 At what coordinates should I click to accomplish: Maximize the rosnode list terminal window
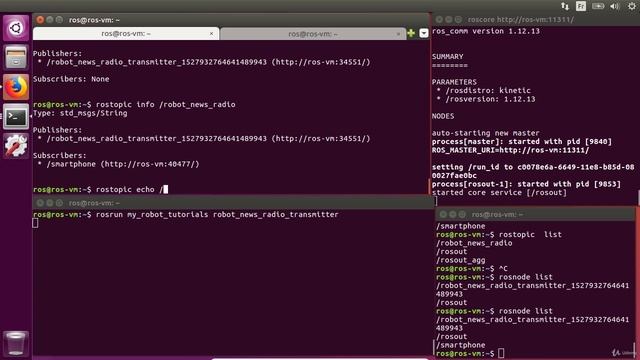point(462,214)
